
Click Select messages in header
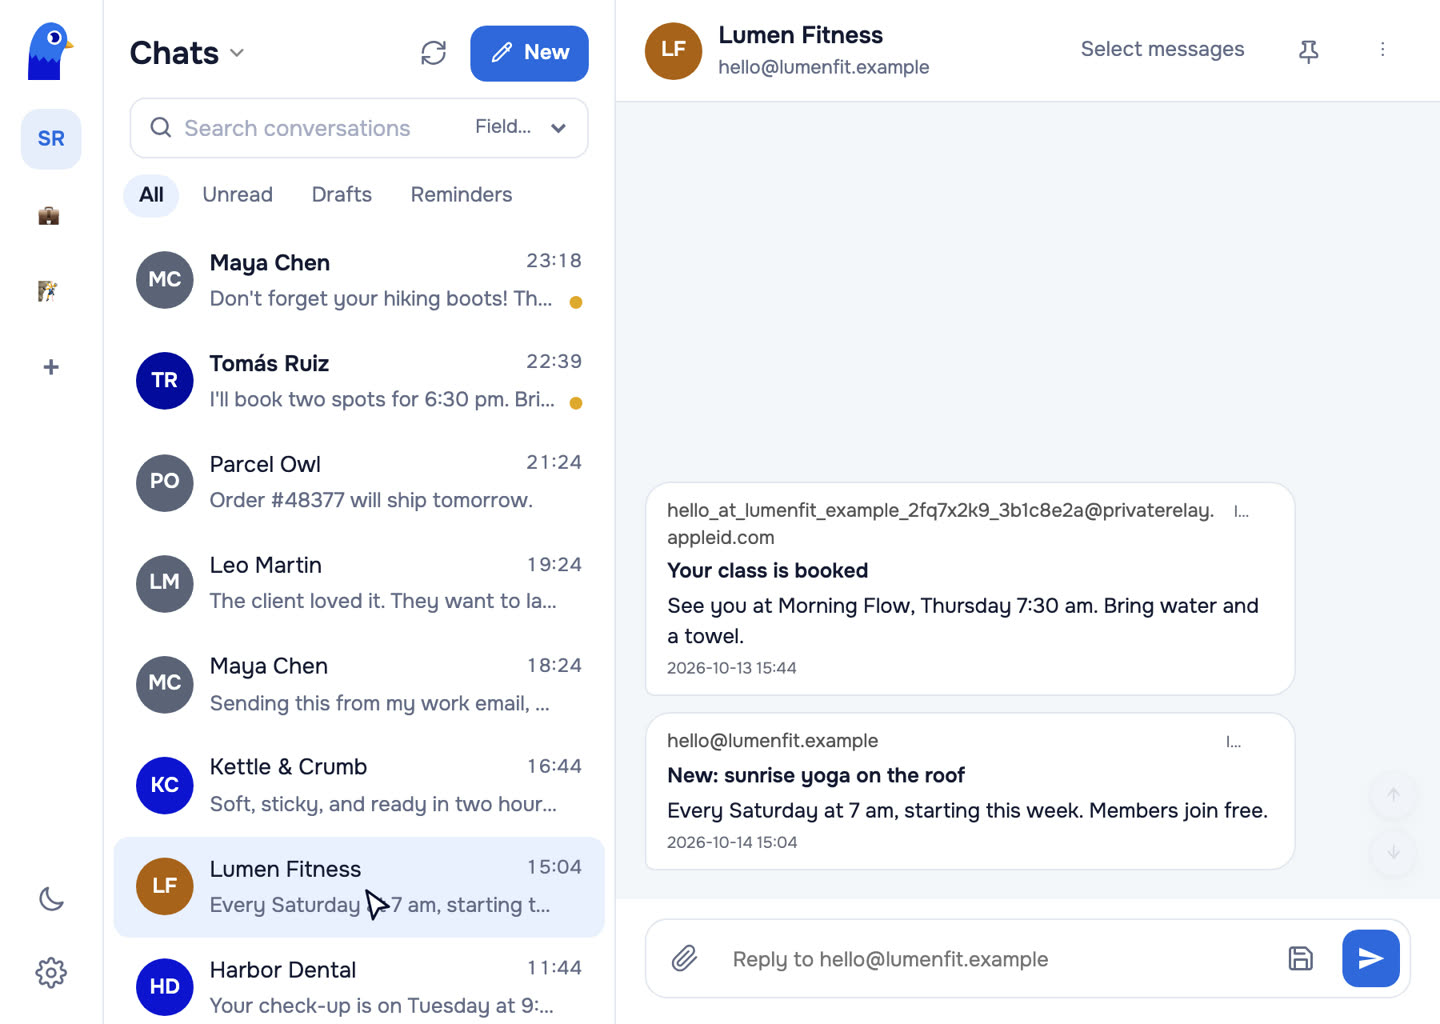pyautogui.click(x=1162, y=49)
